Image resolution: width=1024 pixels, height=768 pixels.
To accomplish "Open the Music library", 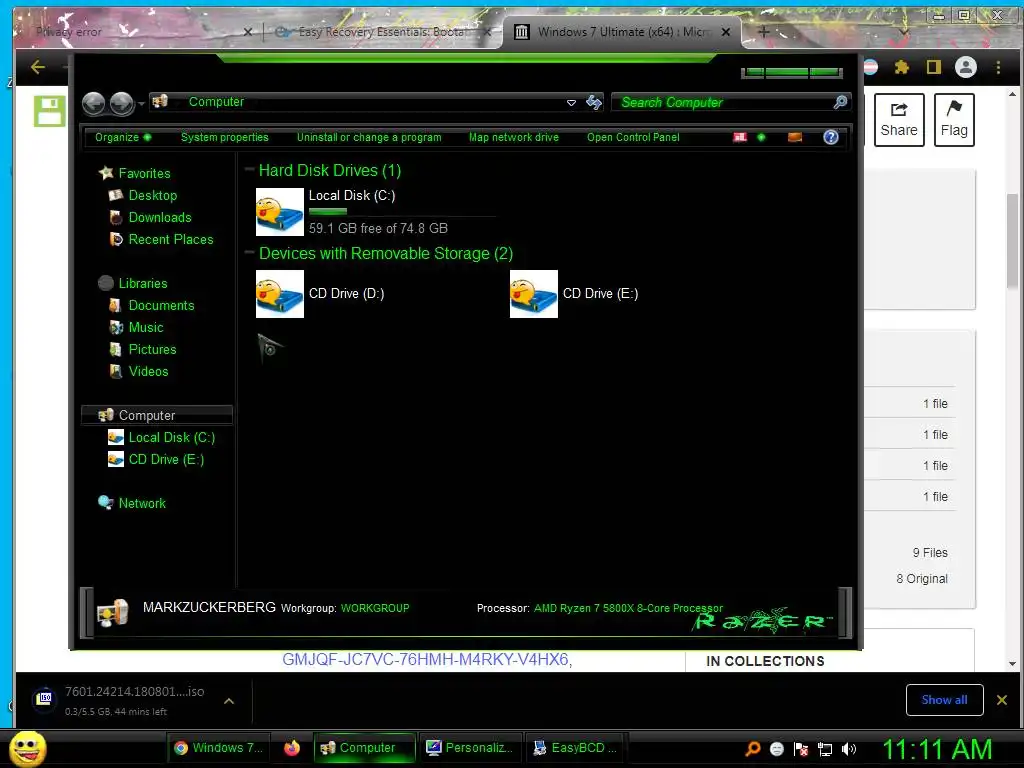I will click(x=145, y=328).
